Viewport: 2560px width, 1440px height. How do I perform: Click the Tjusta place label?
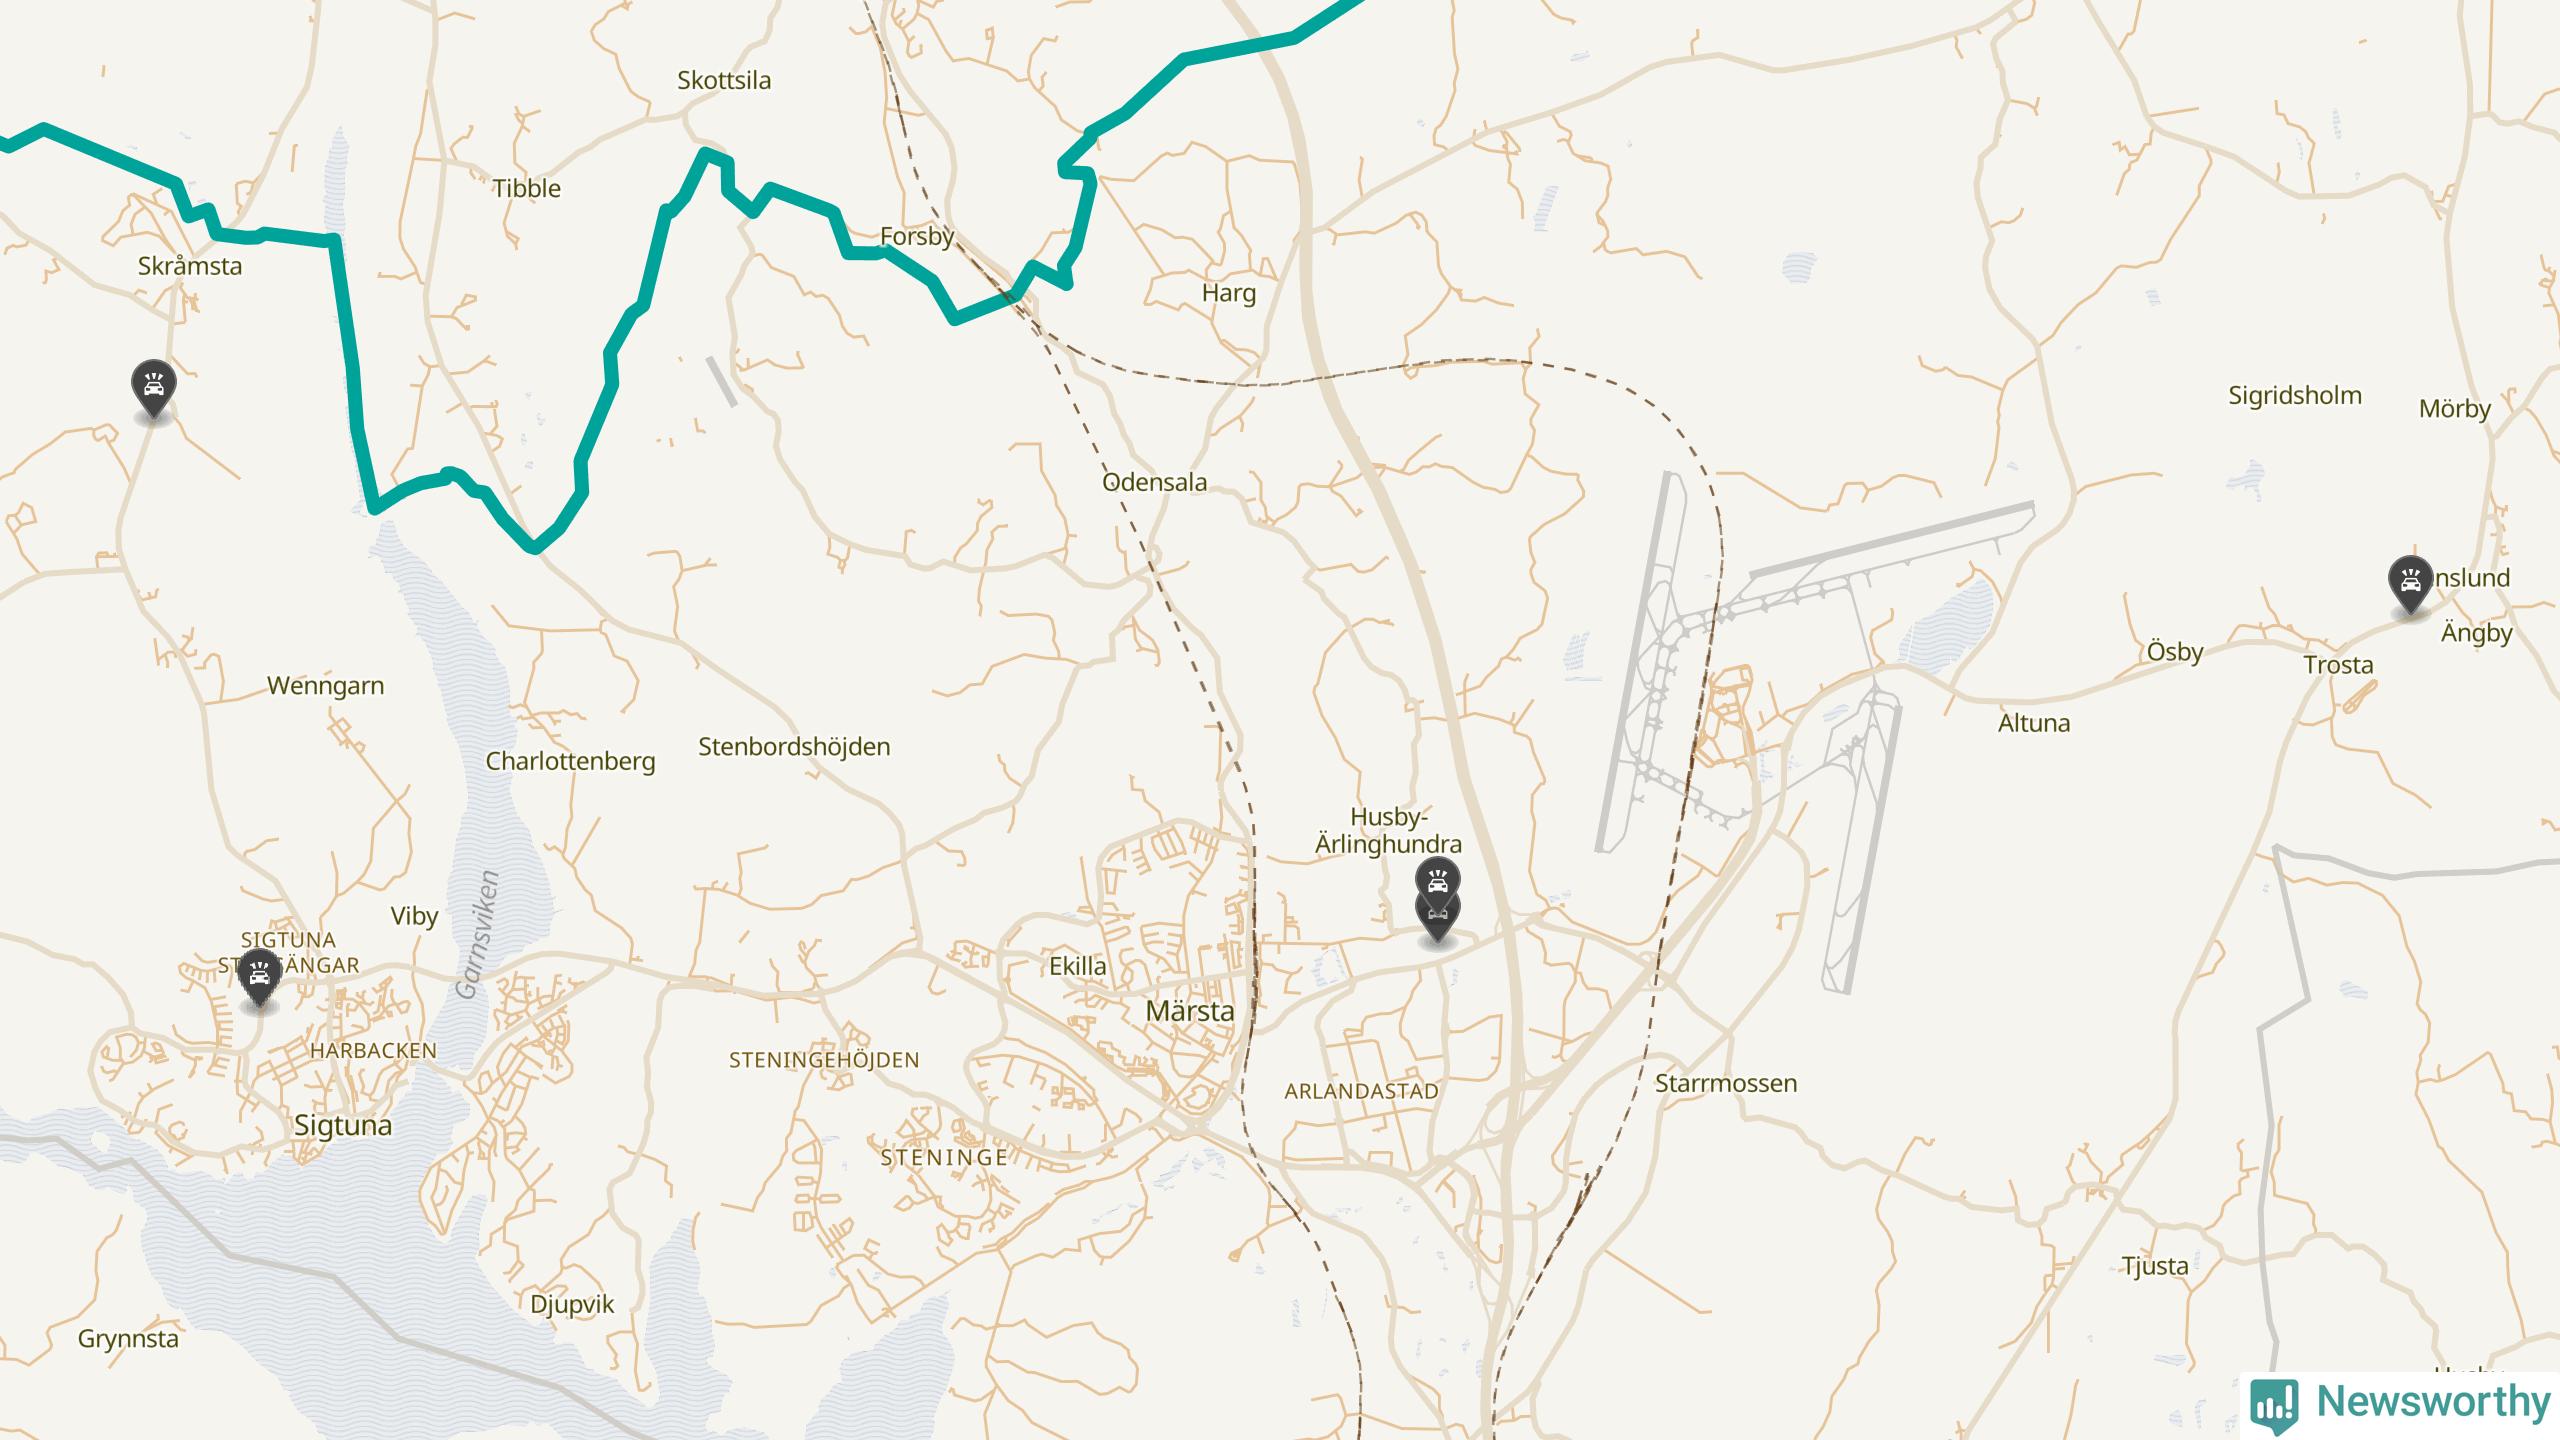pyautogui.click(x=2156, y=1266)
